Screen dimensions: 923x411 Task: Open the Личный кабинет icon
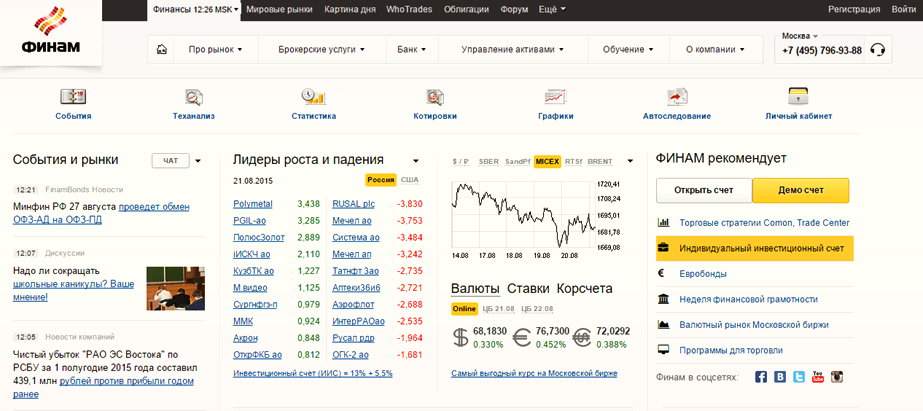pyautogui.click(x=799, y=97)
